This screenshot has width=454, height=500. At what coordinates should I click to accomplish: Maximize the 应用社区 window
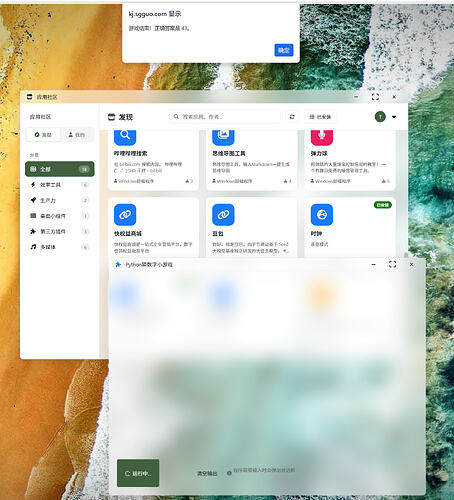tap(375, 97)
